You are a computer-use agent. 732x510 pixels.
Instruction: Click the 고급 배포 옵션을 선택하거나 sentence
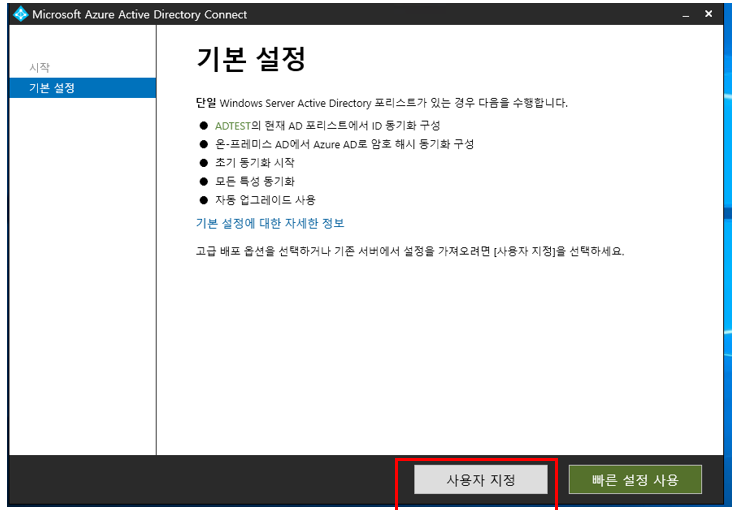pyautogui.click(x=409, y=251)
